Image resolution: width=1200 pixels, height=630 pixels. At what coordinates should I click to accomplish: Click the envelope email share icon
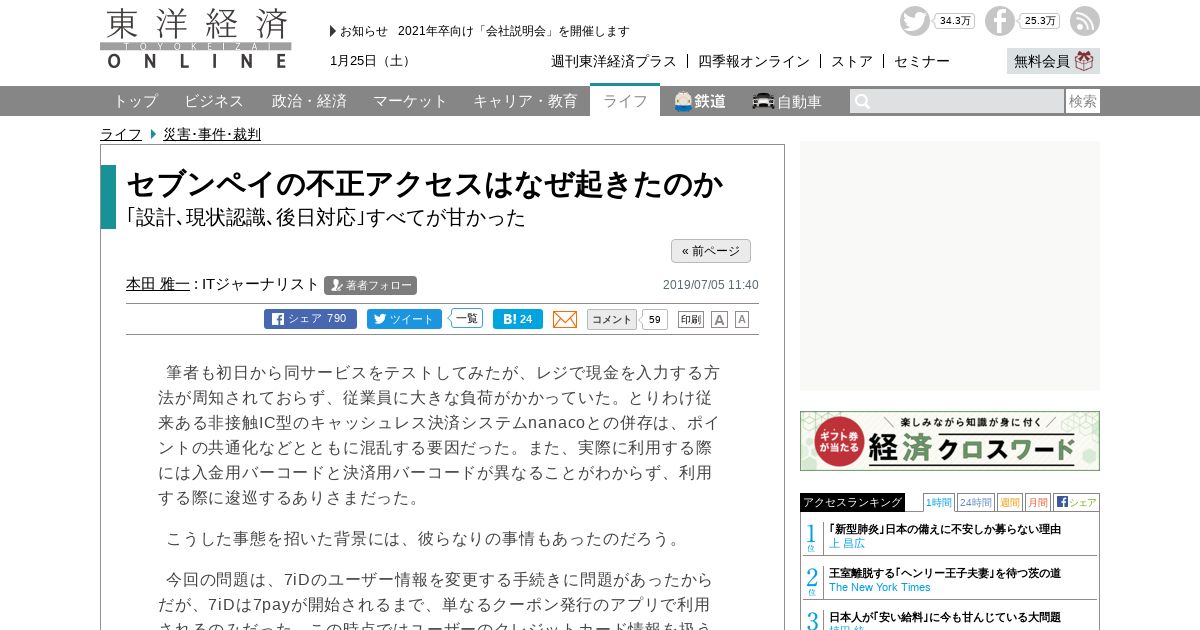[565, 319]
